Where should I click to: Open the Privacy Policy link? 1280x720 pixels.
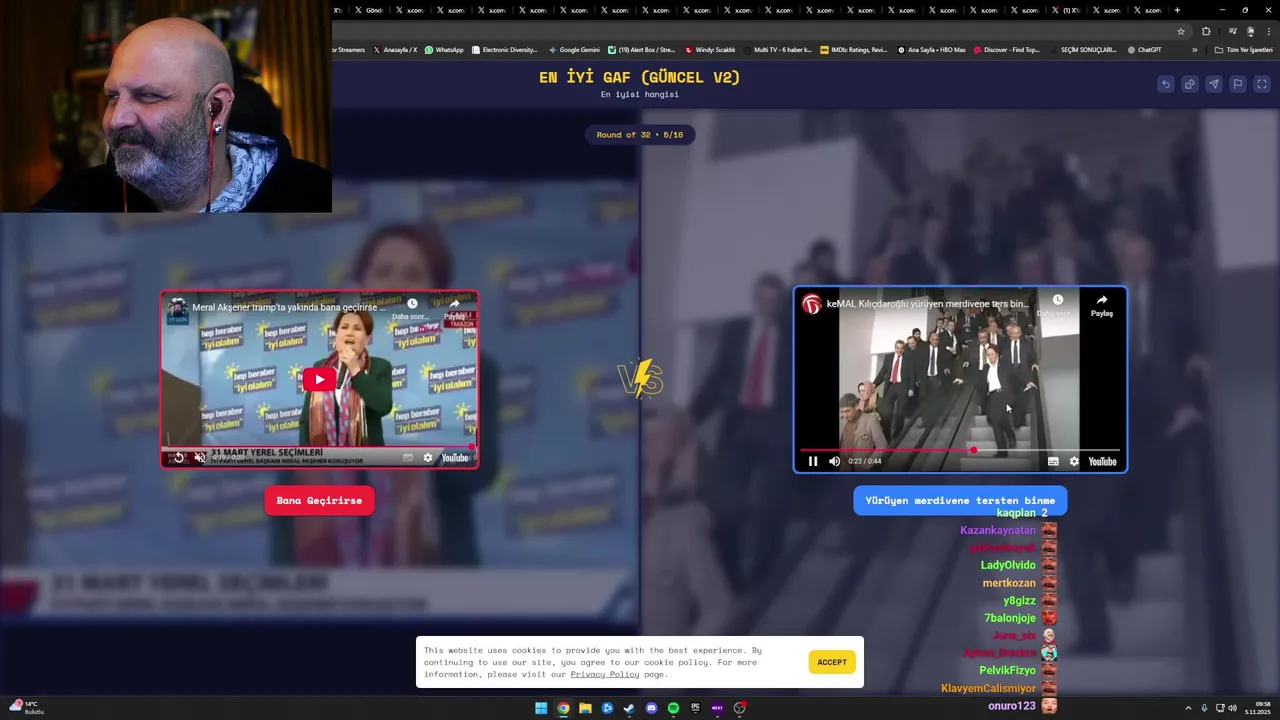click(605, 674)
